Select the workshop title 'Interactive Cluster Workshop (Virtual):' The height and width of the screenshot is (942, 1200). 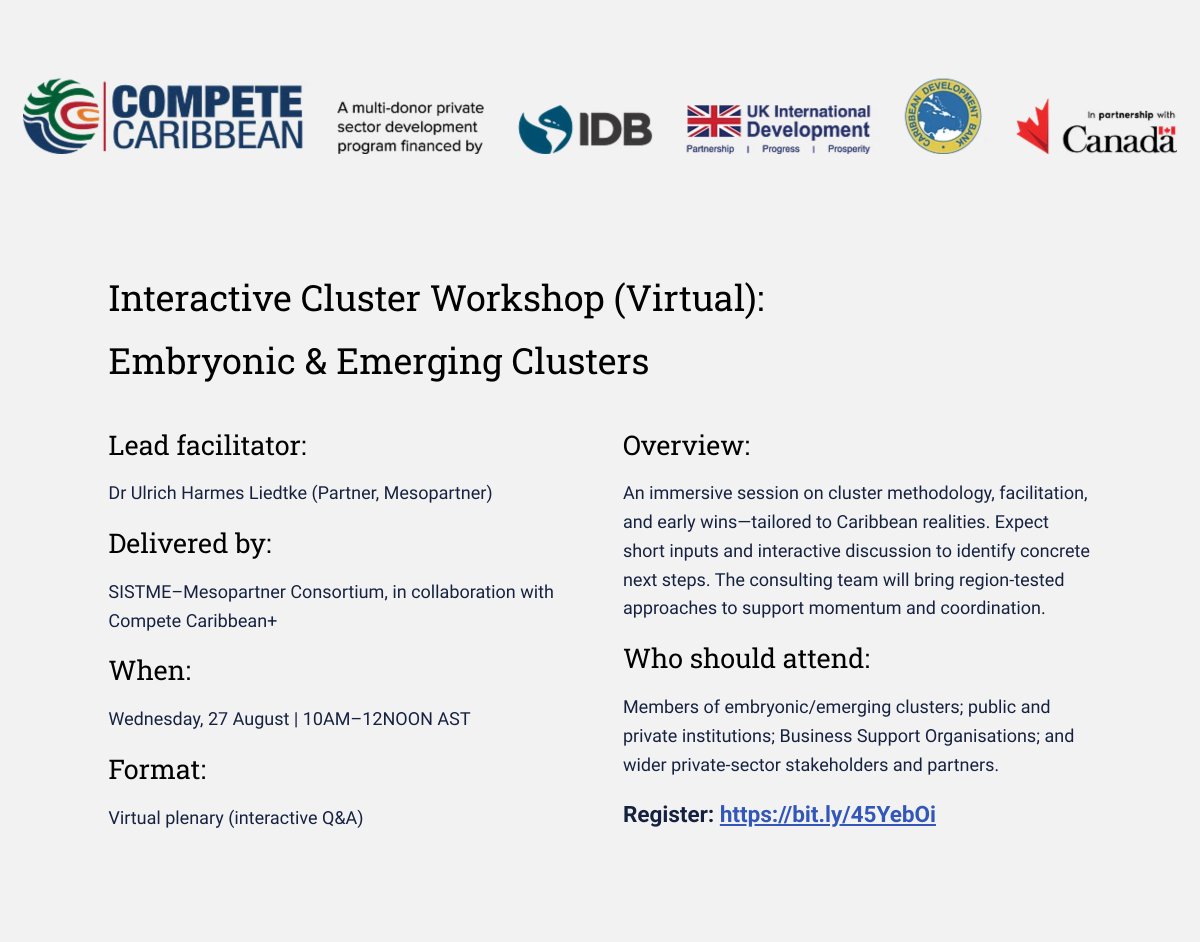pos(436,299)
